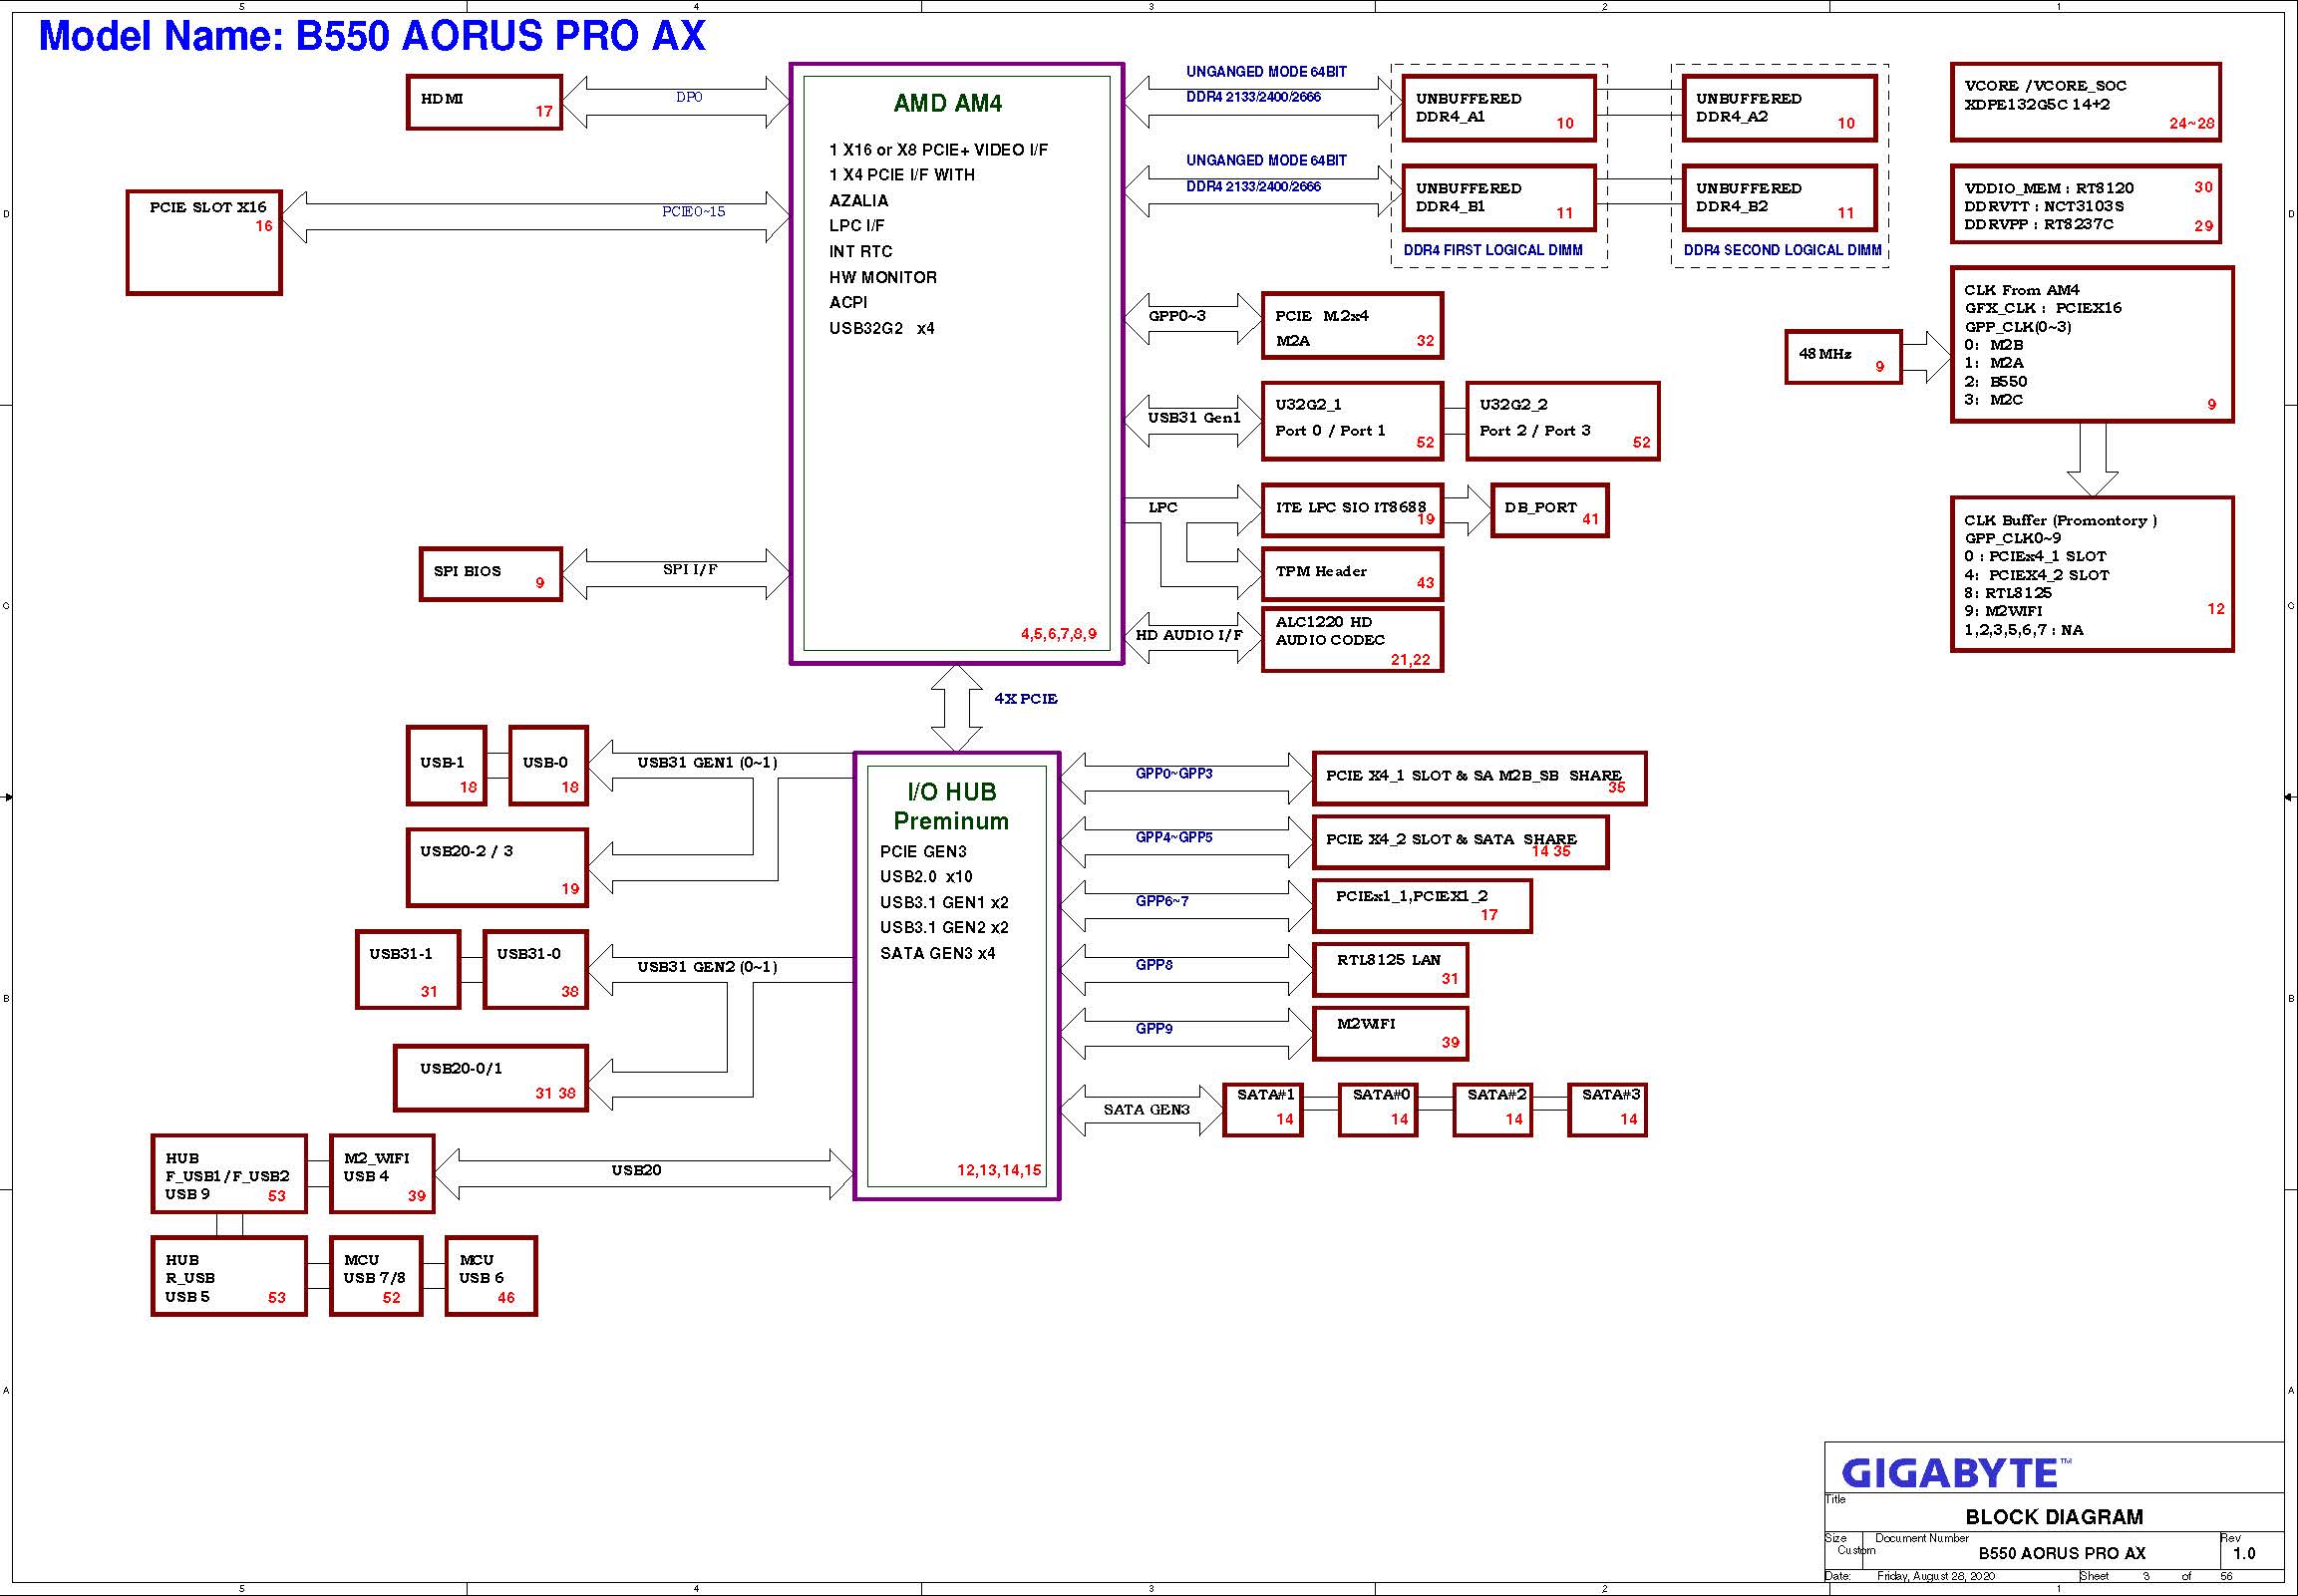Screen dimensions: 2298x1596
Task: Select the USB31-0 block
Action: [535, 970]
